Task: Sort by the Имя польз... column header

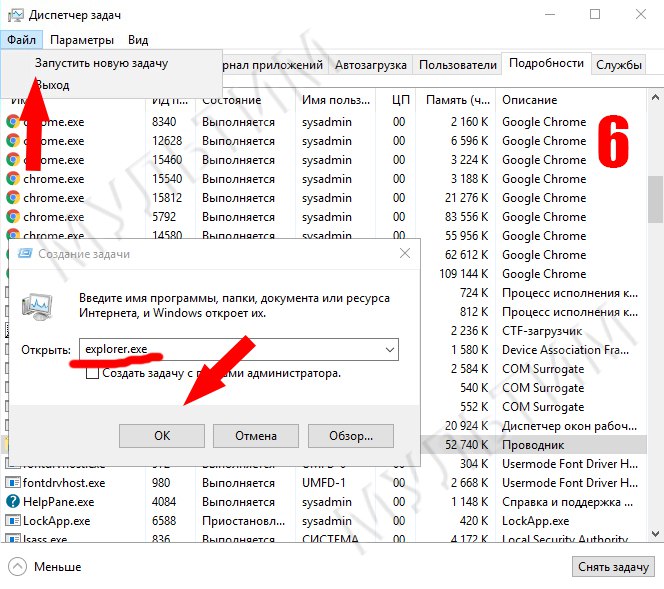Action: coord(335,100)
